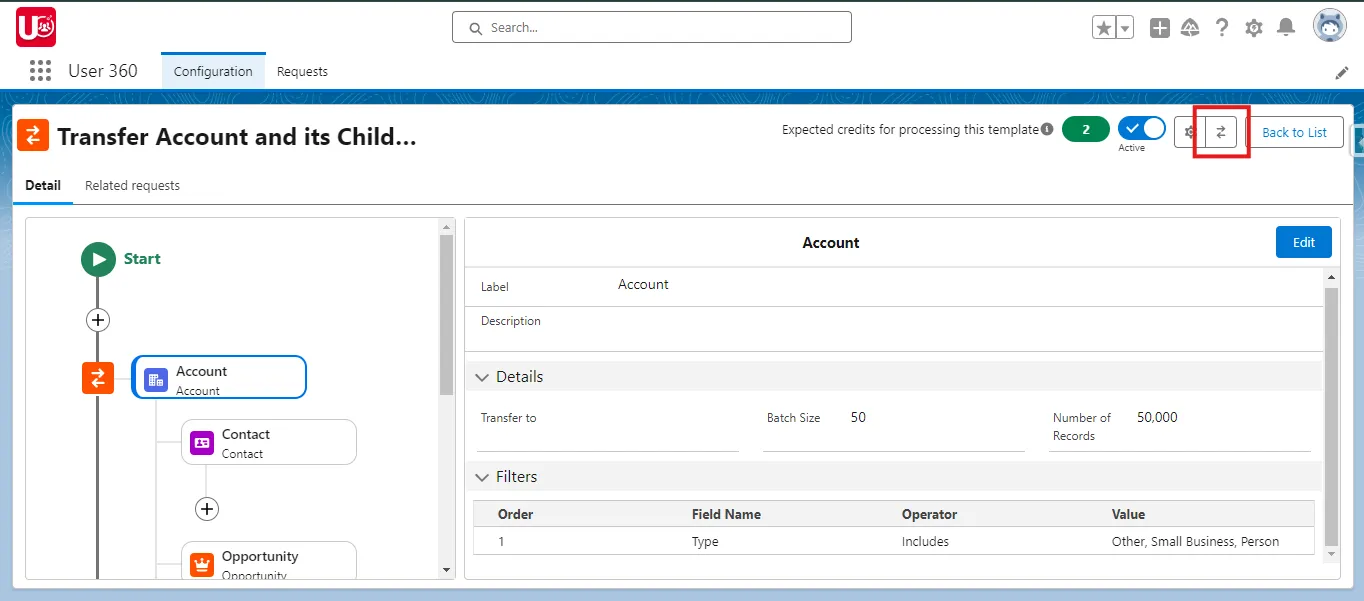1364x601 pixels.
Task: Collapse the Filters section
Action: click(482, 476)
